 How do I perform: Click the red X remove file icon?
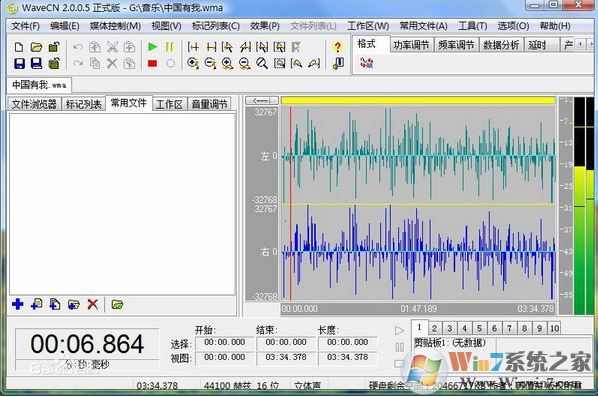[92, 304]
